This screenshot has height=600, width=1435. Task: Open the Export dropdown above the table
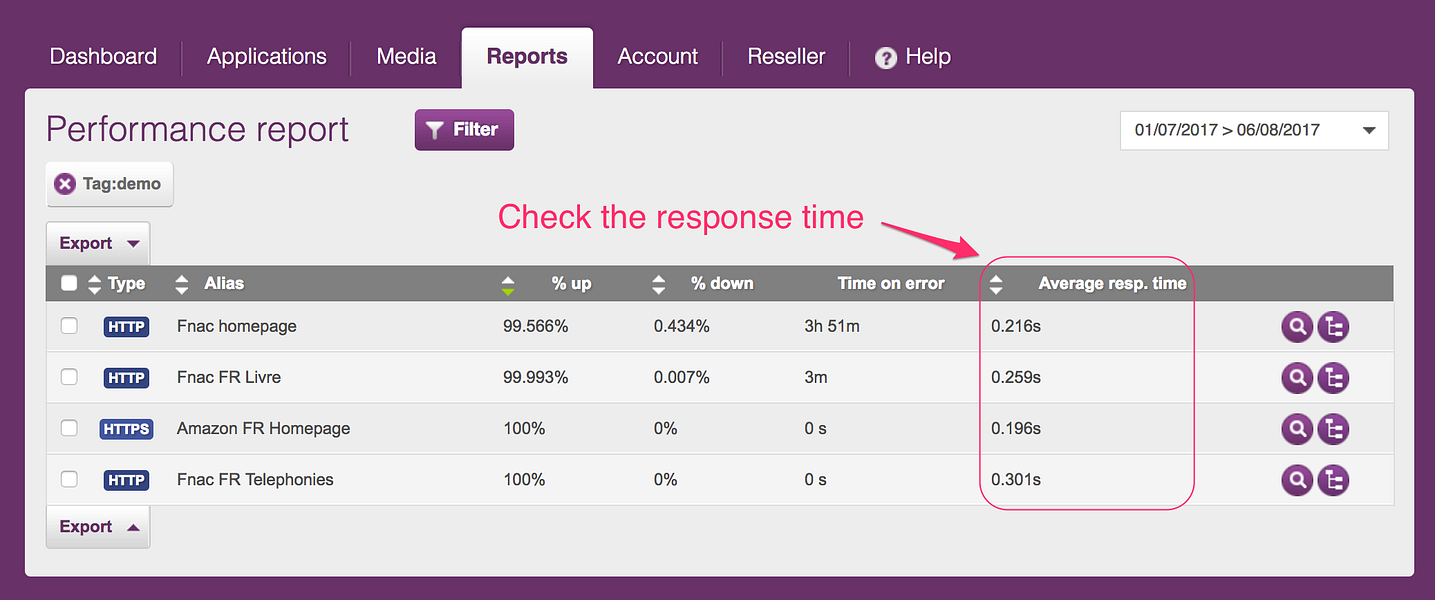97,243
